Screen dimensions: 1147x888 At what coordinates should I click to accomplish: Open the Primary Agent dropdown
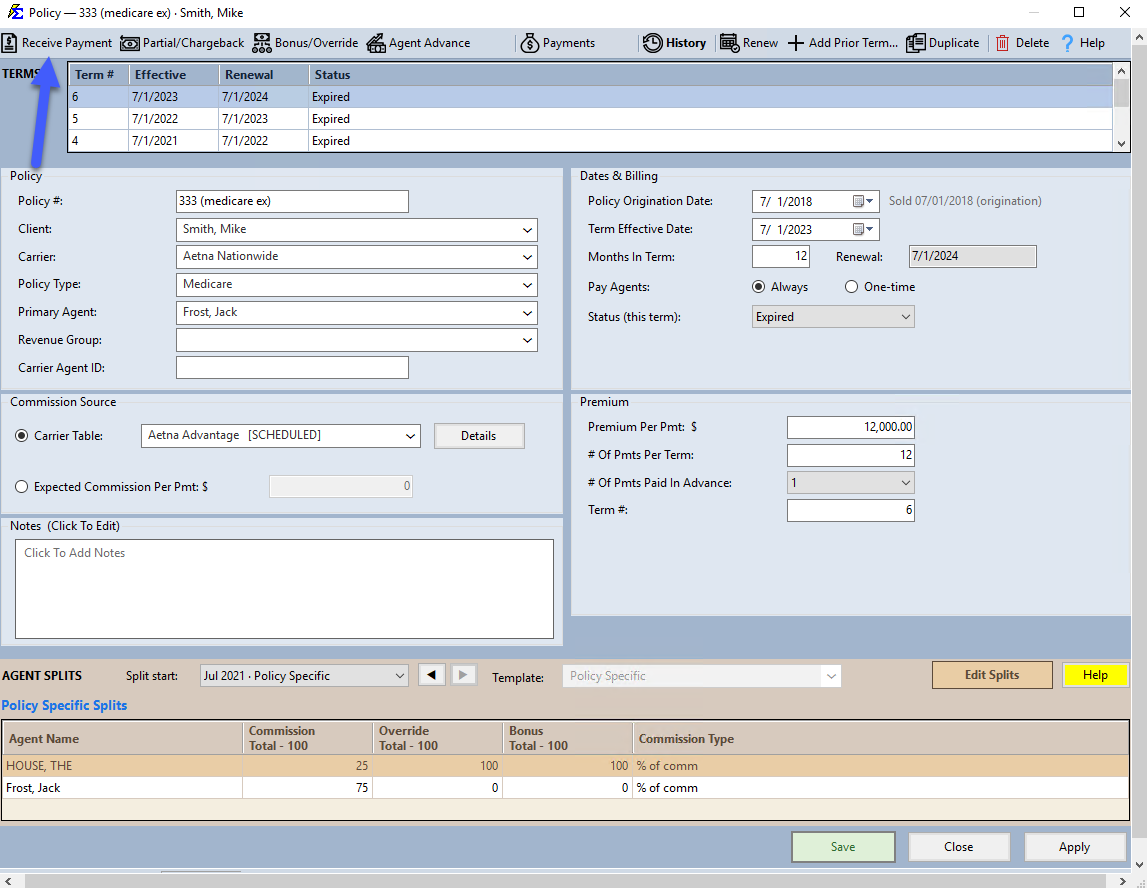point(527,313)
